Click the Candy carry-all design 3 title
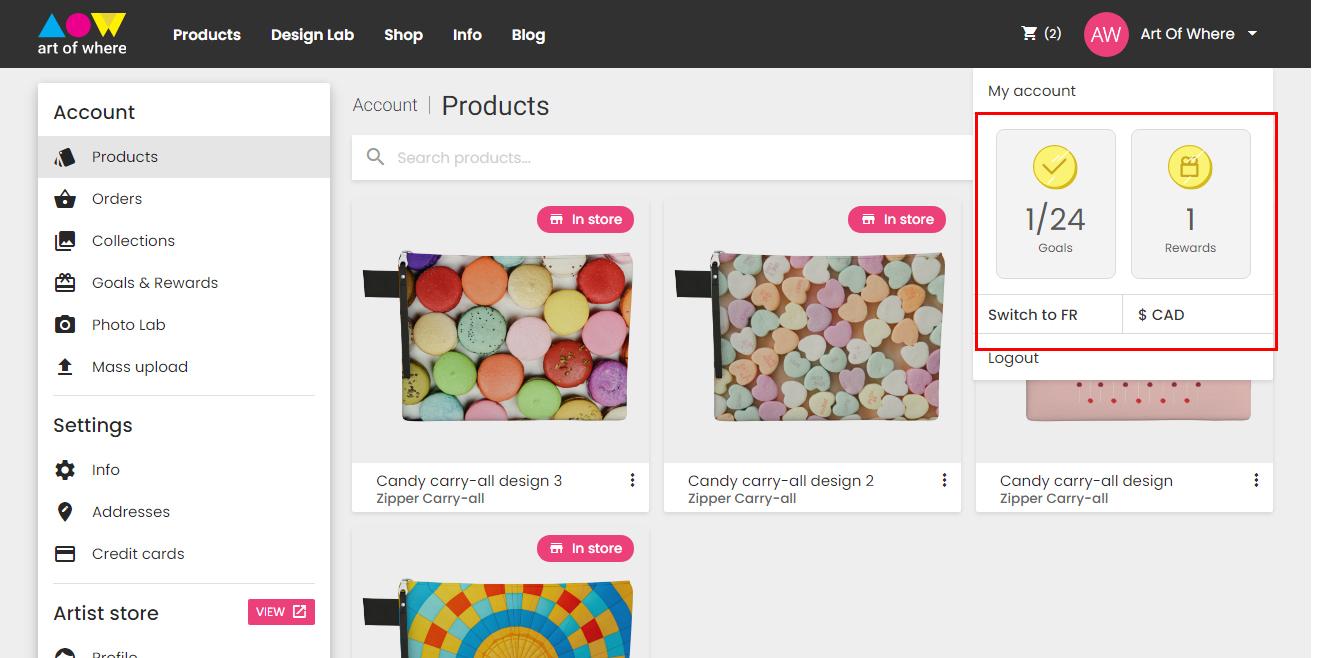 coord(469,481)
